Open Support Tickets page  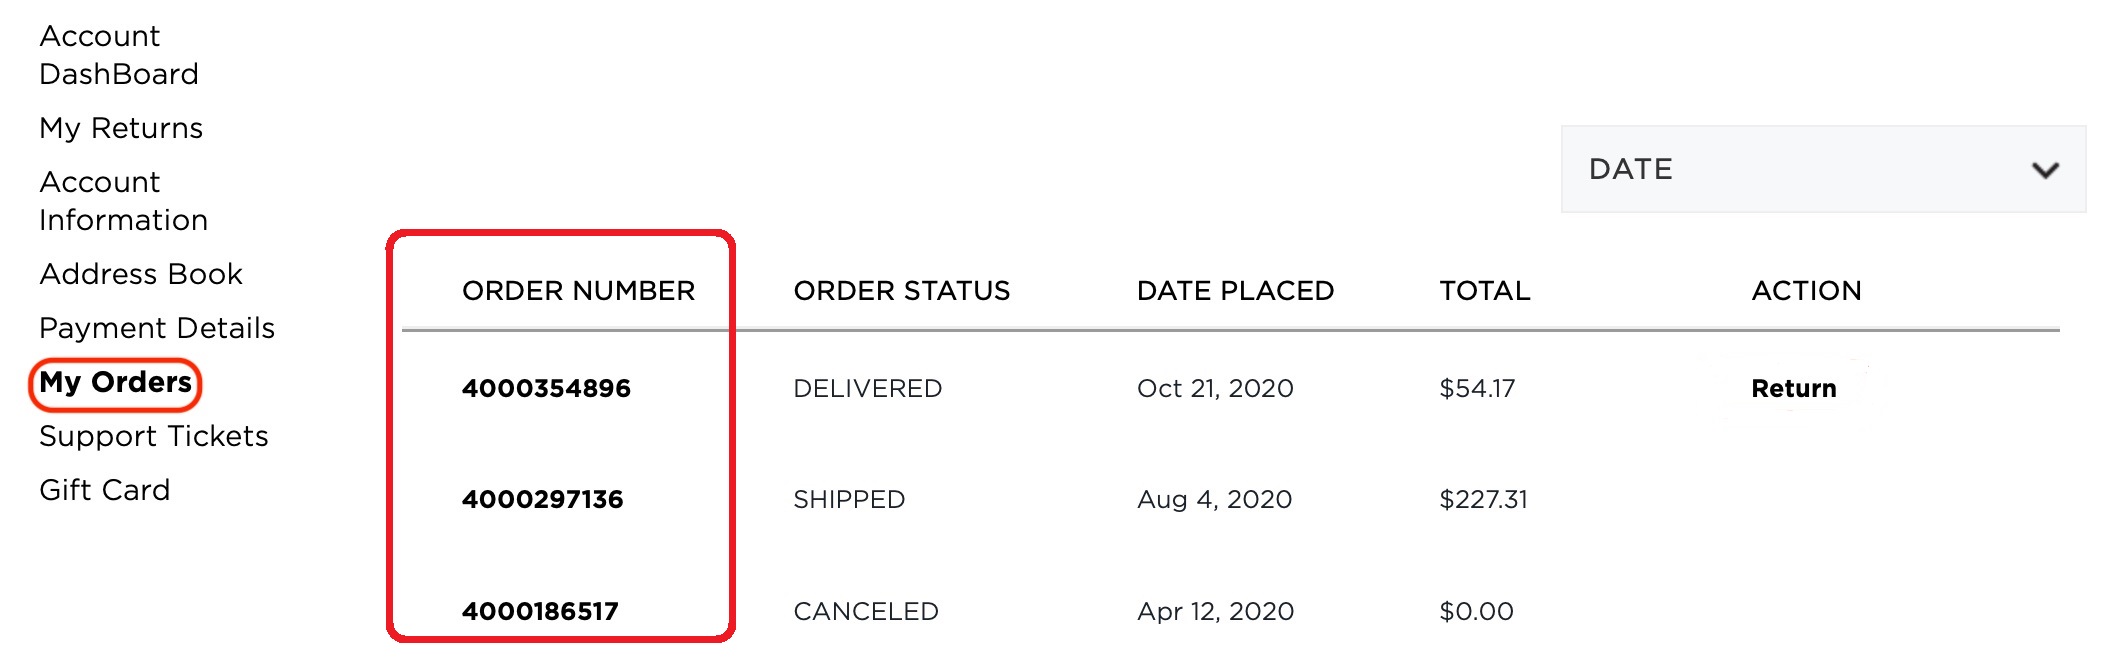tap(153, 436)
